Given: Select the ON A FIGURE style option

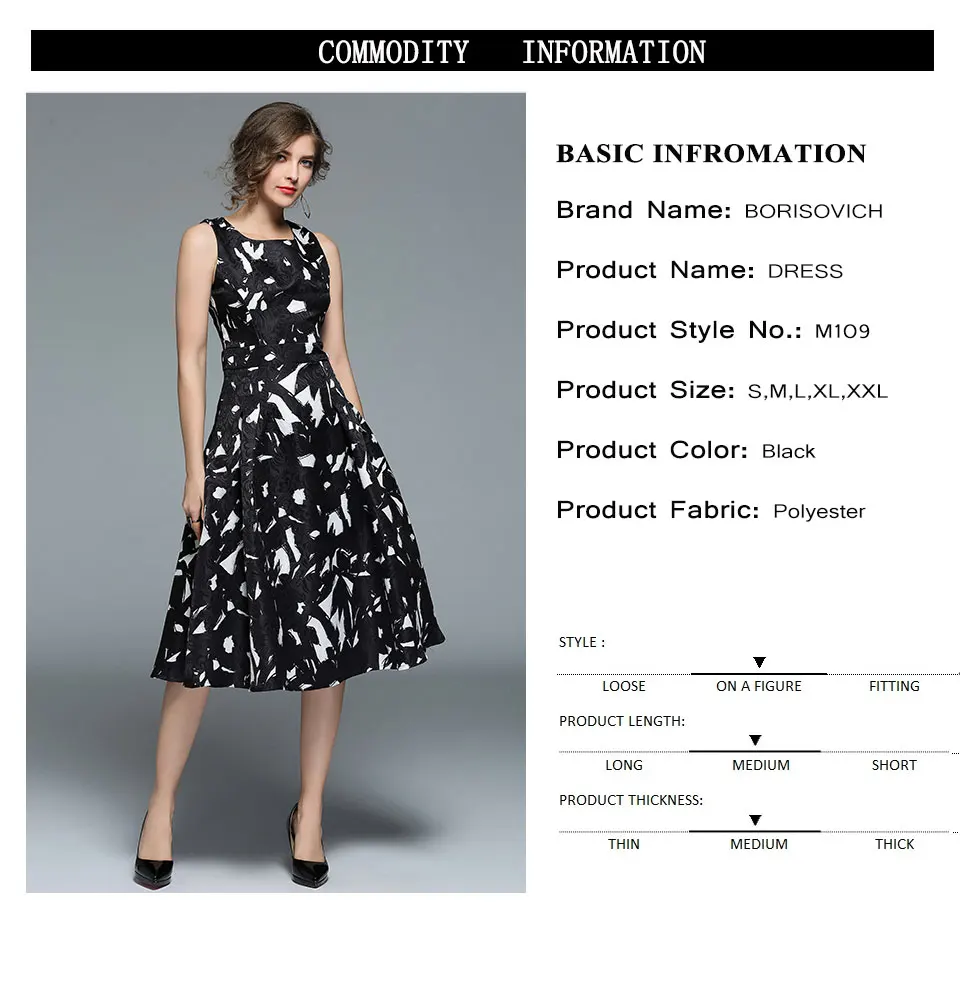Looking at the screenshot, I should [x=758, y=686].
